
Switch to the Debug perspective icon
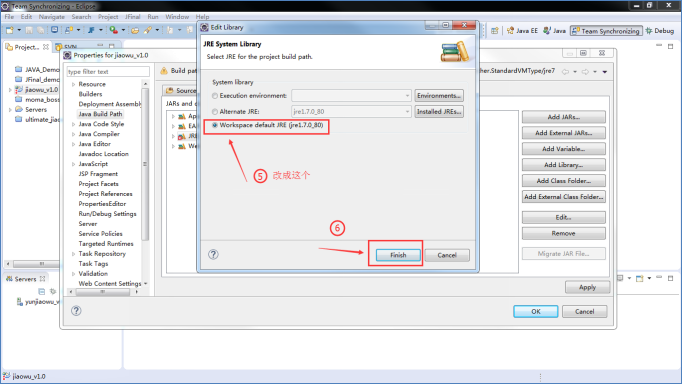tap(660, 30)
